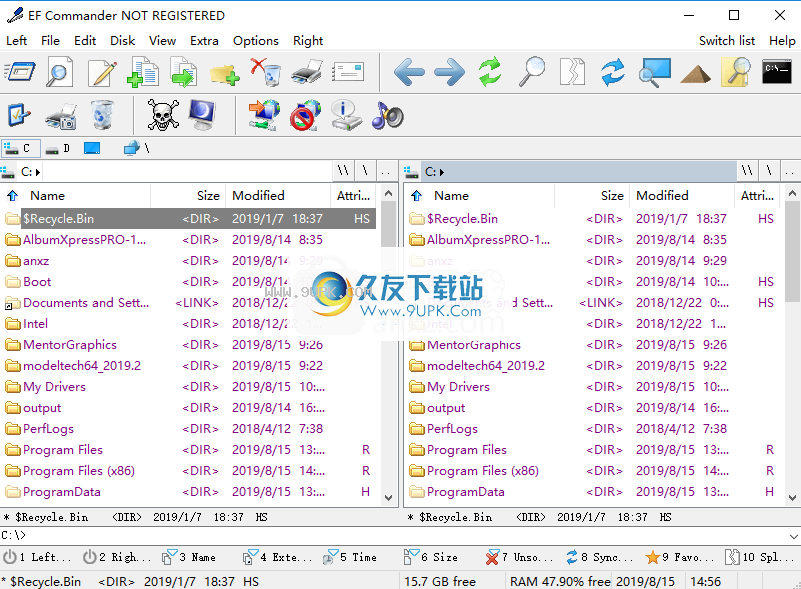801x589 pixels.
Task: Open the Right menu
Action: tap(308, 41)
